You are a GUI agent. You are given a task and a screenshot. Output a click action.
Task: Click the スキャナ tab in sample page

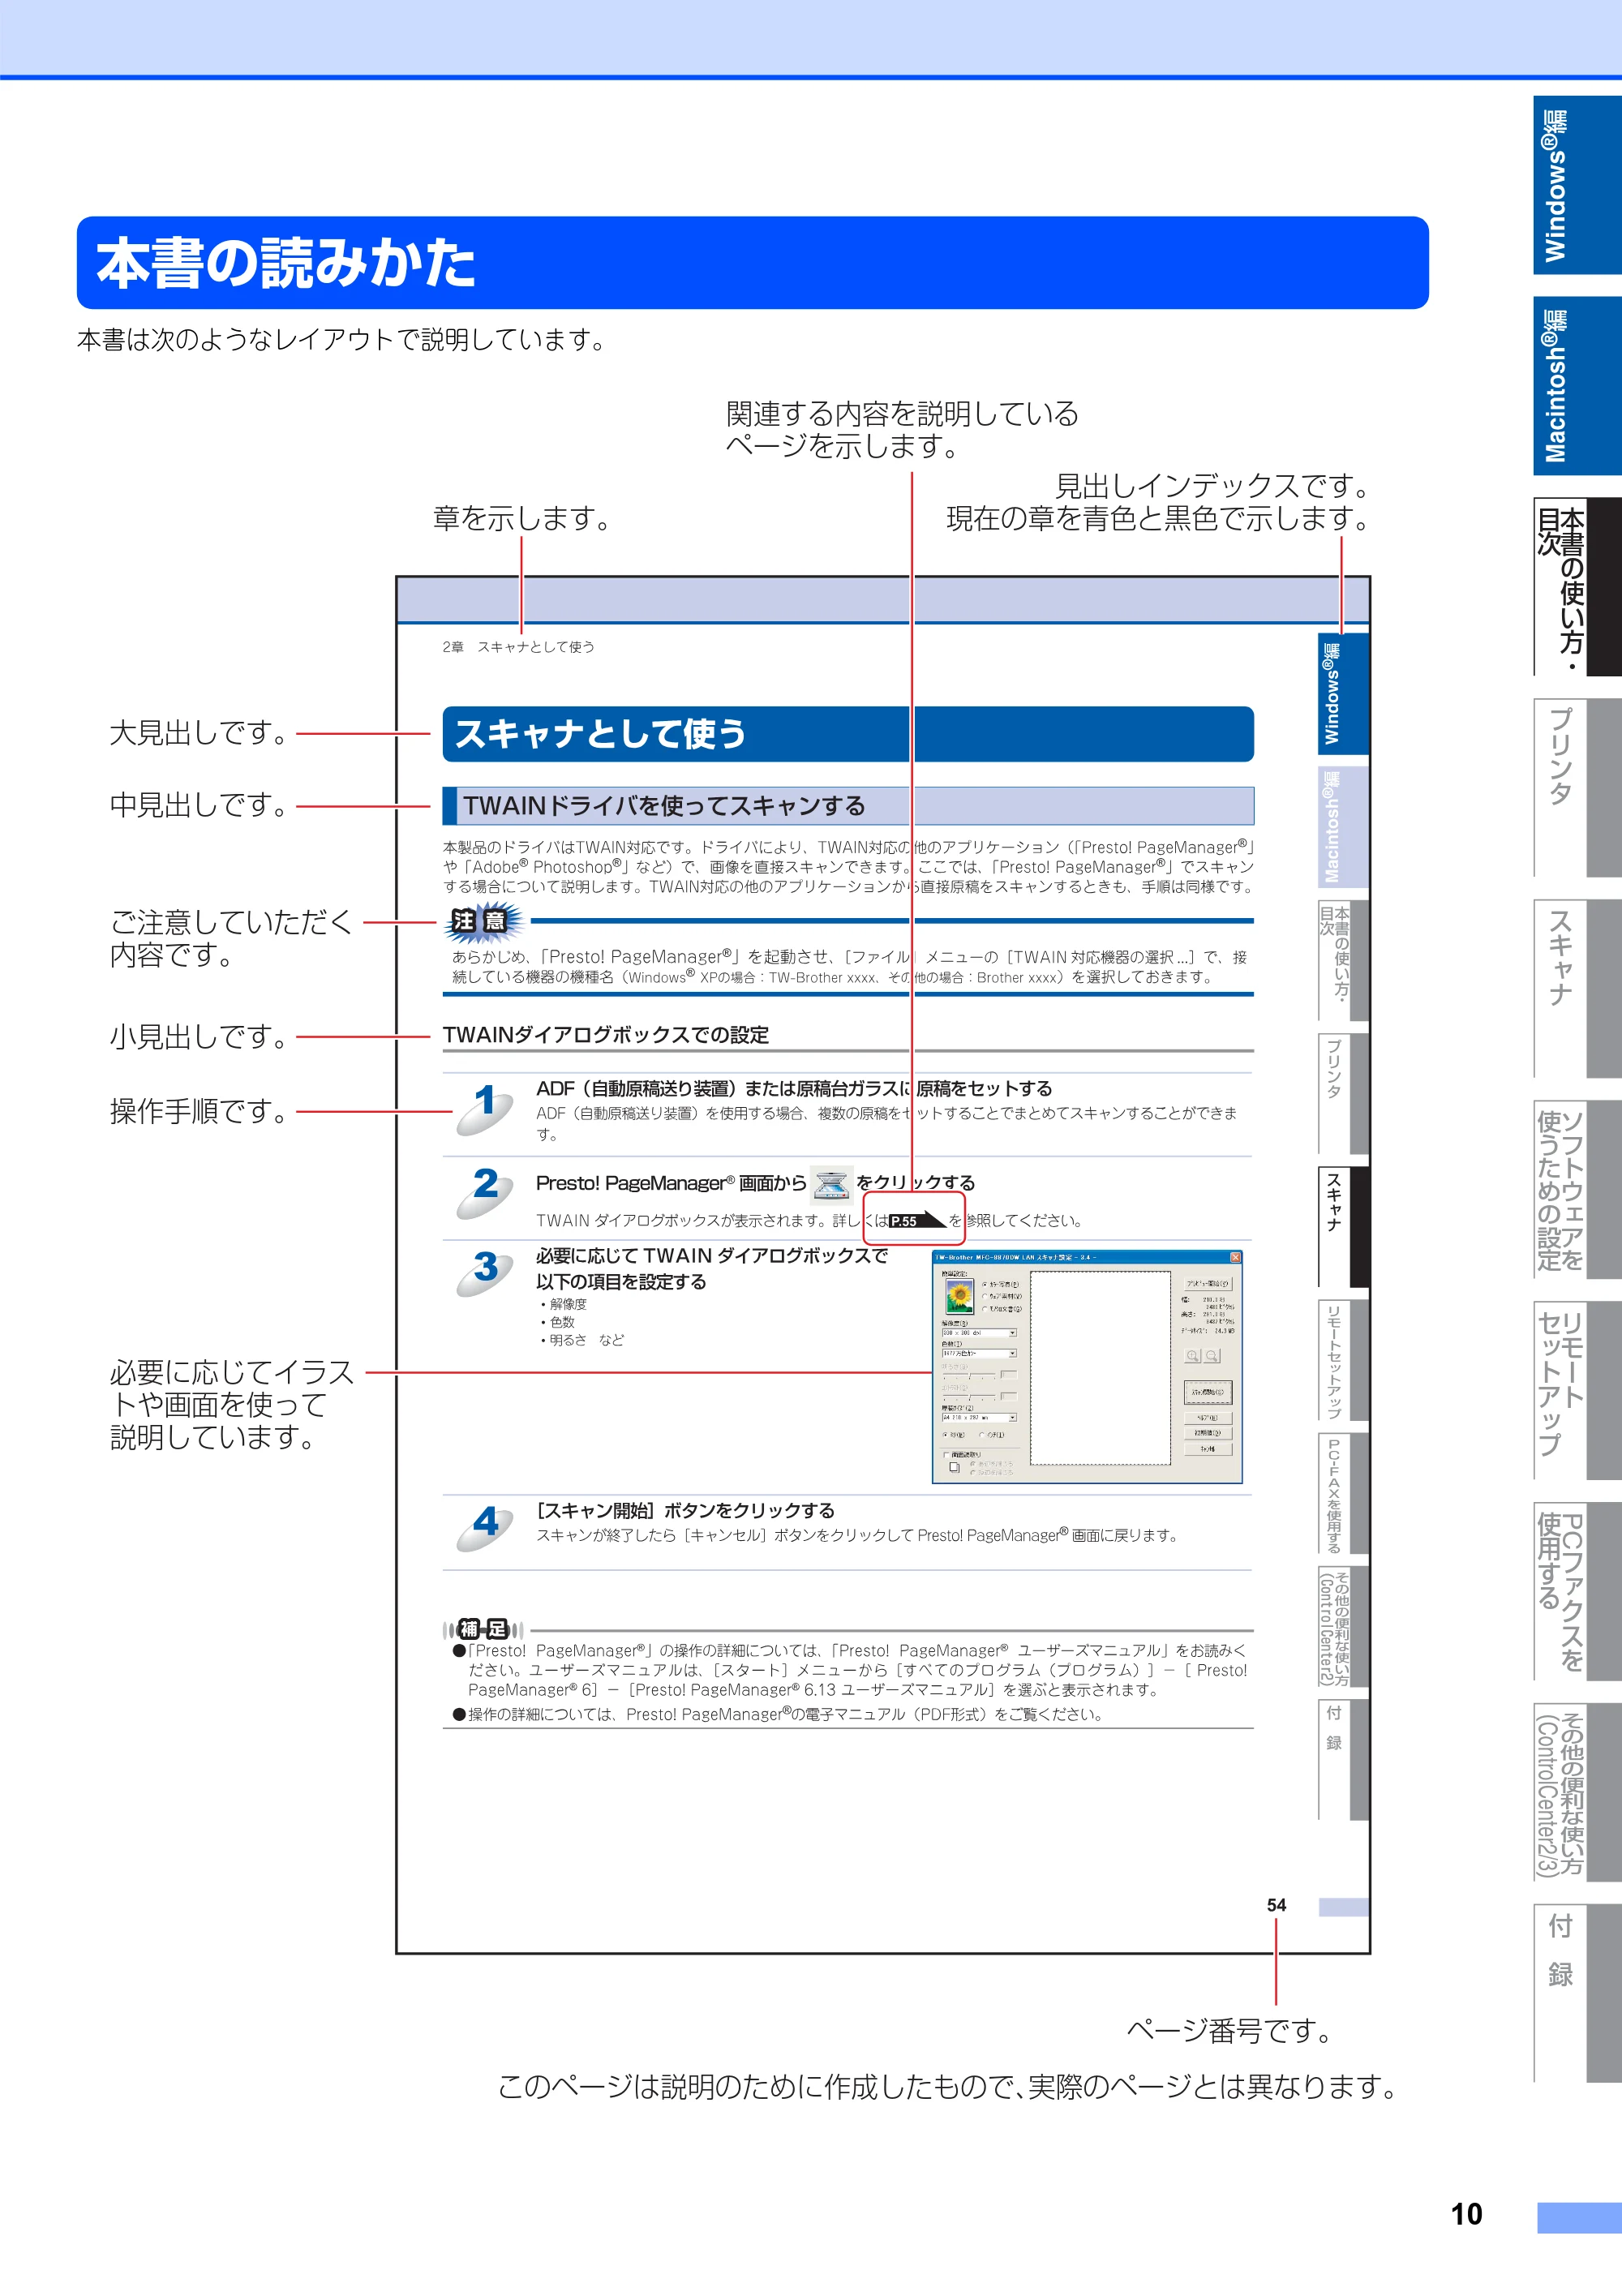click(x=1343, y=1227)
